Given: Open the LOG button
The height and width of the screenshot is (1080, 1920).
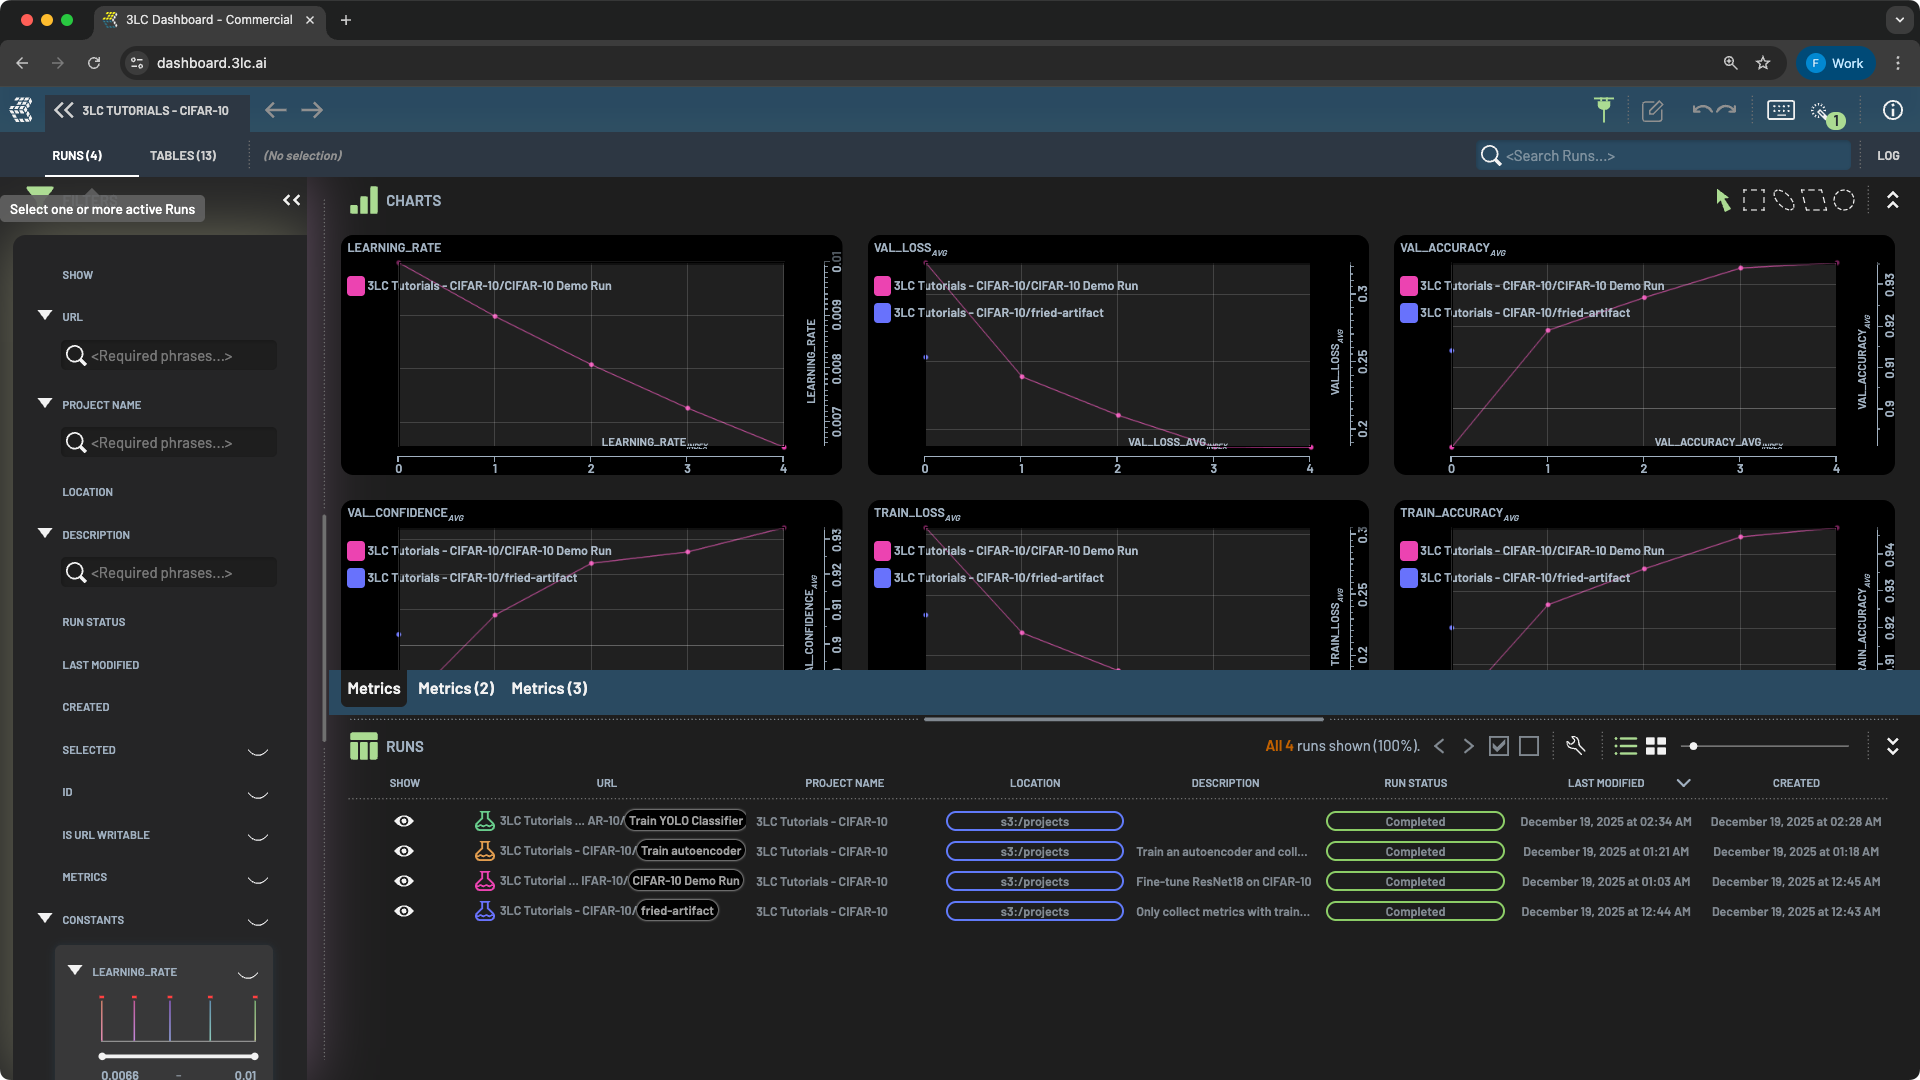Looking at the screenshot, I should [1888, 156].
